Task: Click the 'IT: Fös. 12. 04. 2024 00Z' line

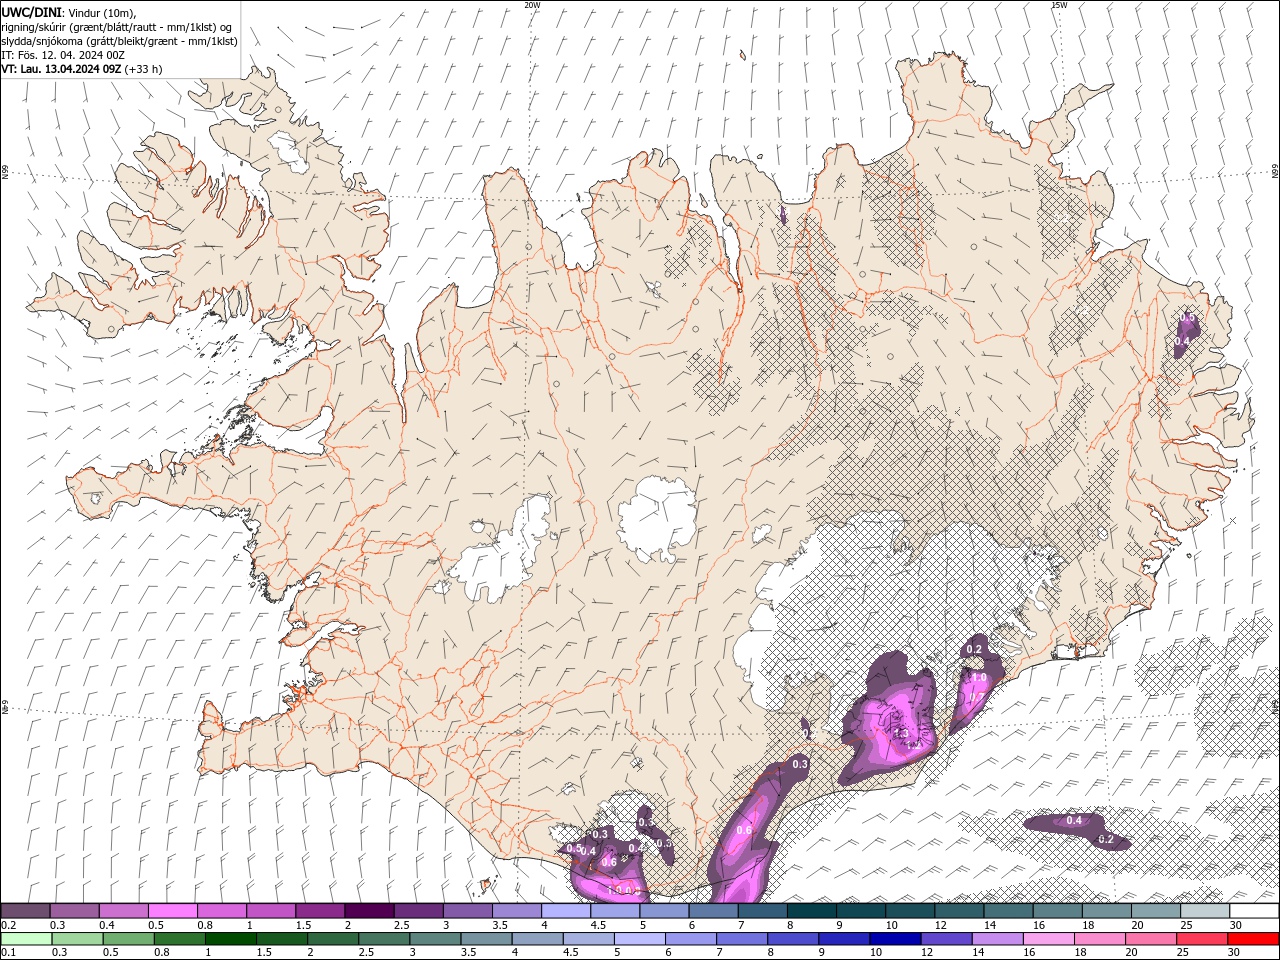Action: point(63,54)
